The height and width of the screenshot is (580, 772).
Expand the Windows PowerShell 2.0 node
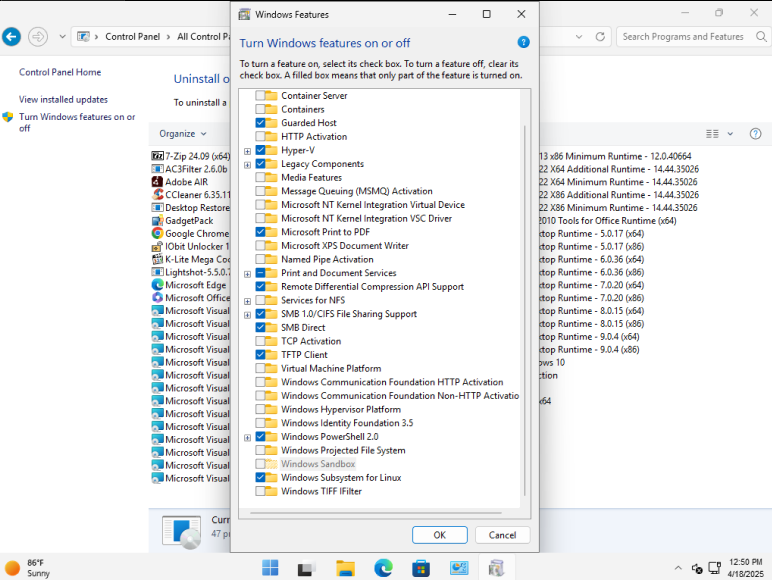(x=248, y=437)
